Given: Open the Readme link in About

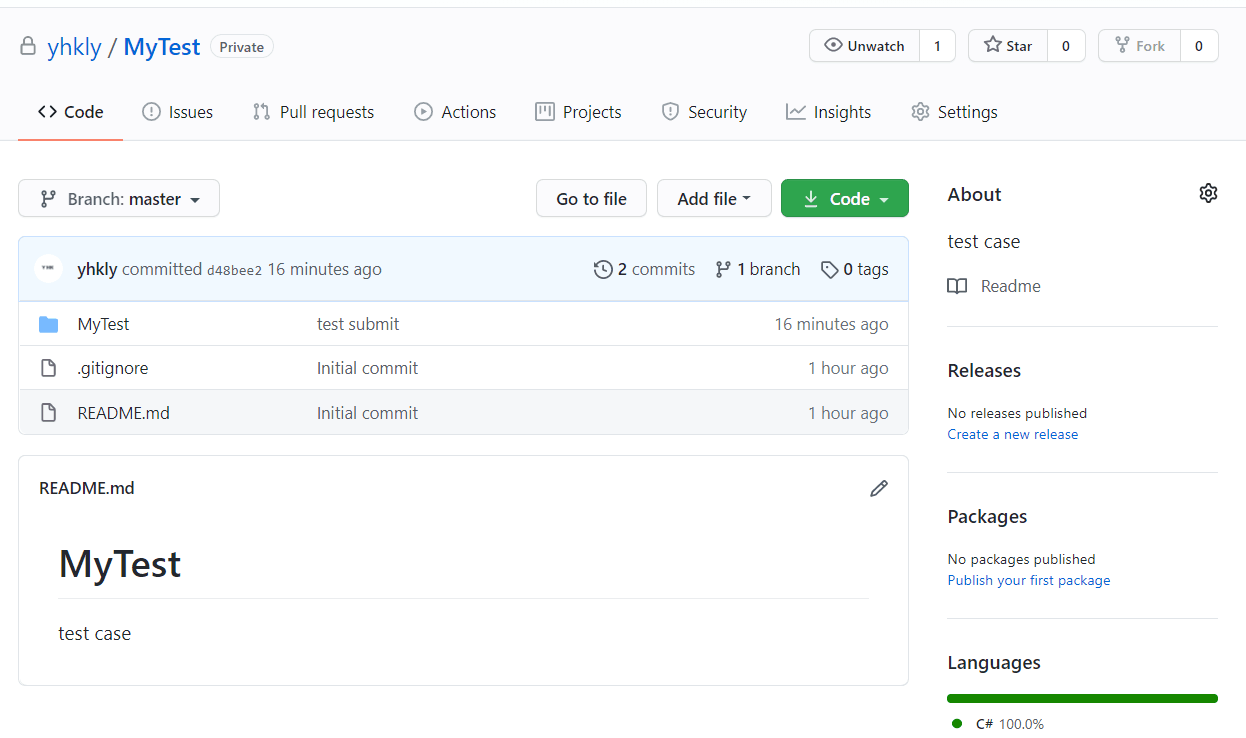Looking at the screenshot, I should (x=994, y=286).
